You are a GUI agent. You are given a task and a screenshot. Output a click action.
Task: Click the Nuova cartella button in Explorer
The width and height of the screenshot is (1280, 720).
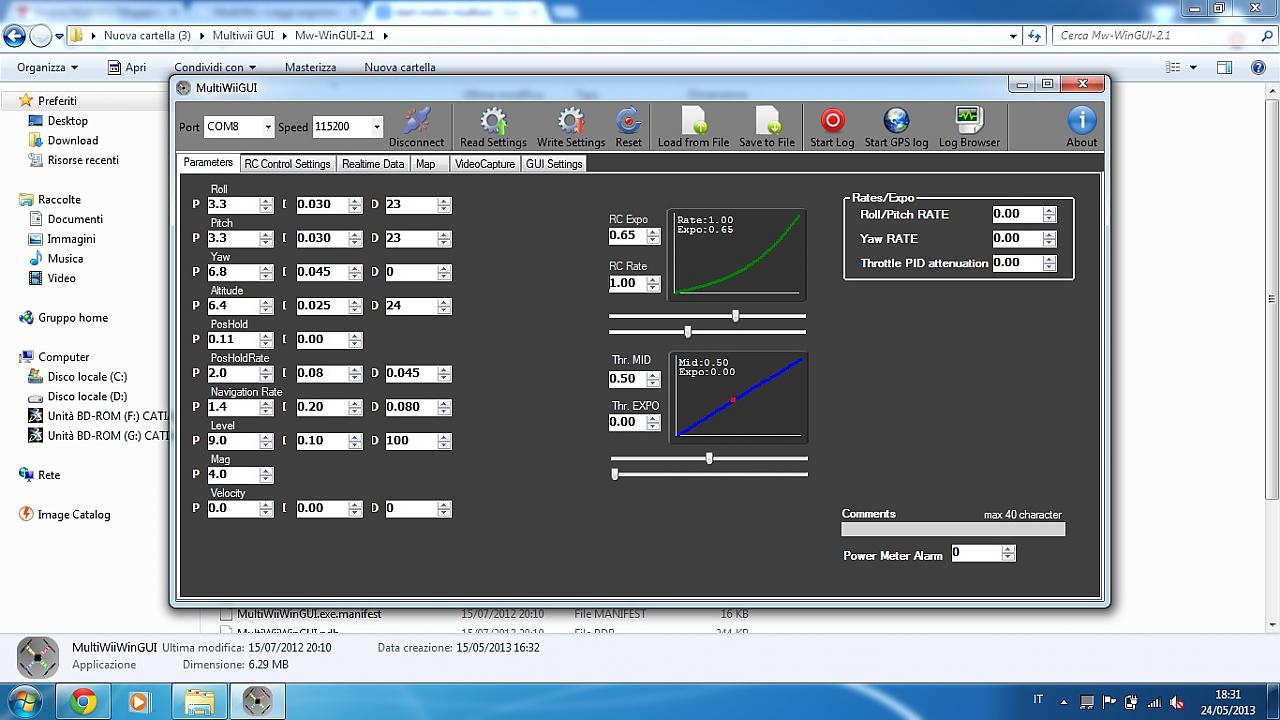400,67
